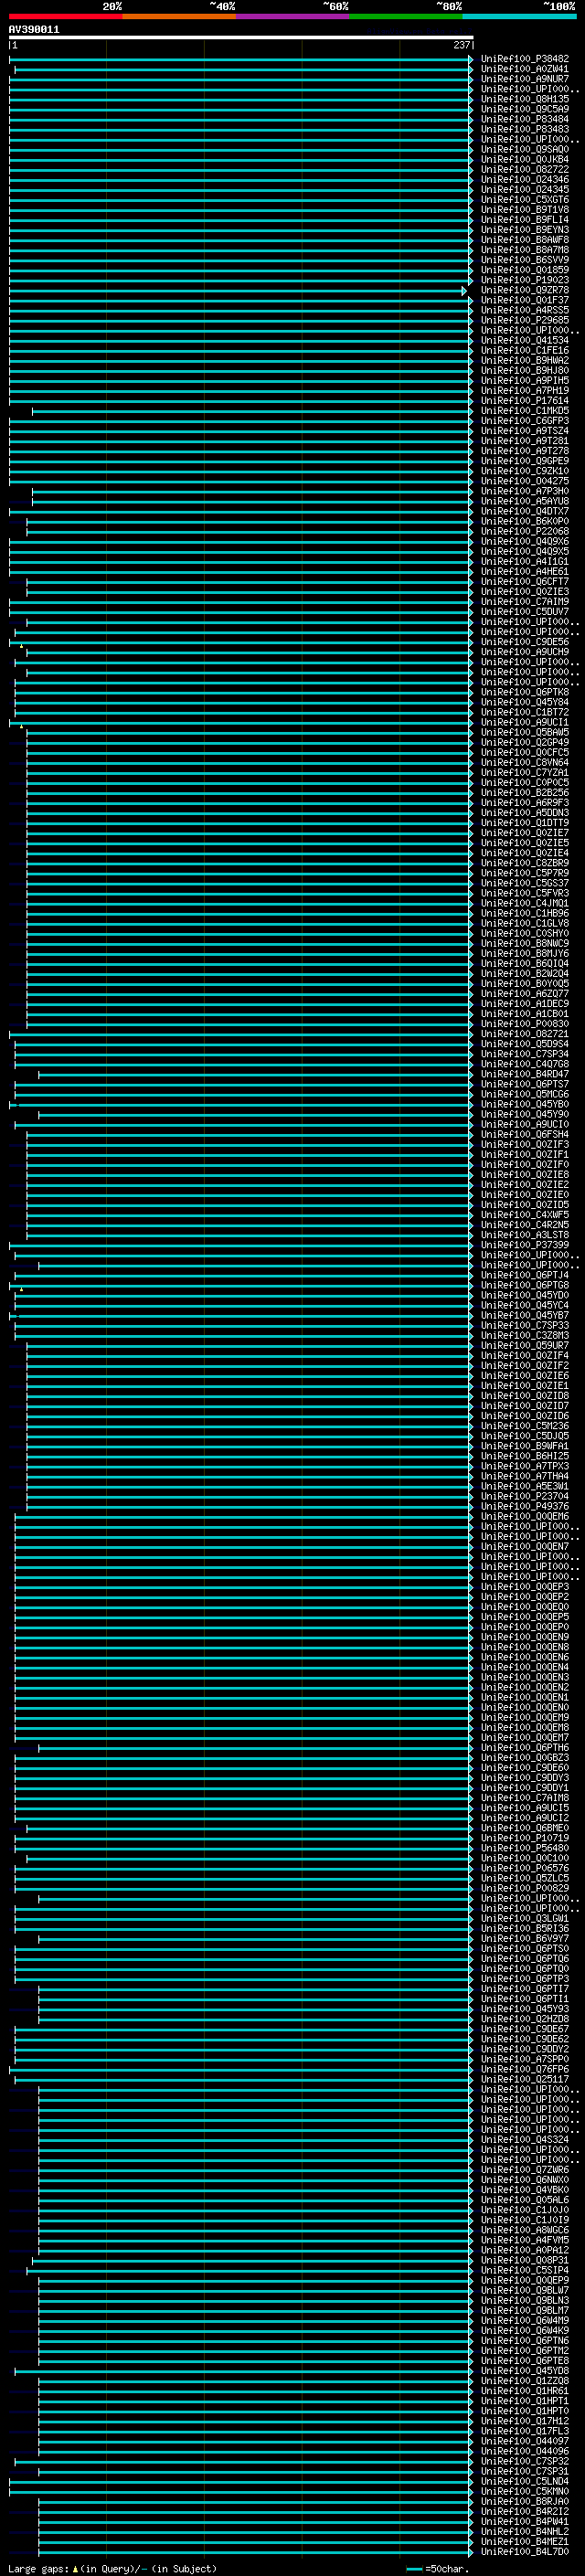Click the alignment bar for UniRef100_P37399
Viewport: 585px width, 2576px height.
click(x=241, y=1246)
